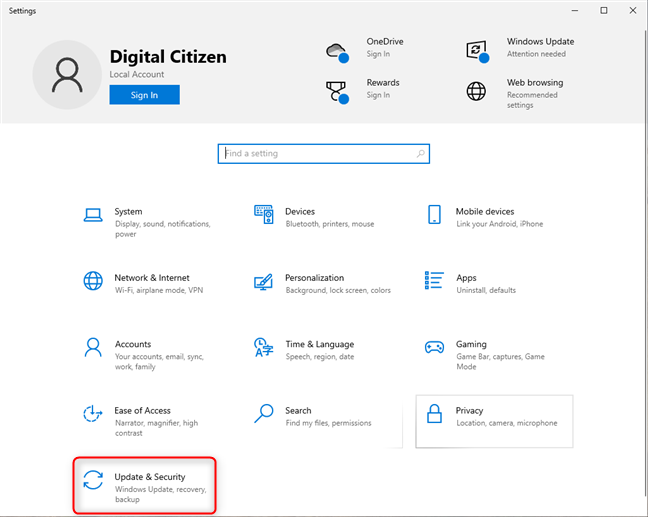Screen dimensions: 648x517
Task: Open the Ease of Access icon
Action: pos(93,413)
